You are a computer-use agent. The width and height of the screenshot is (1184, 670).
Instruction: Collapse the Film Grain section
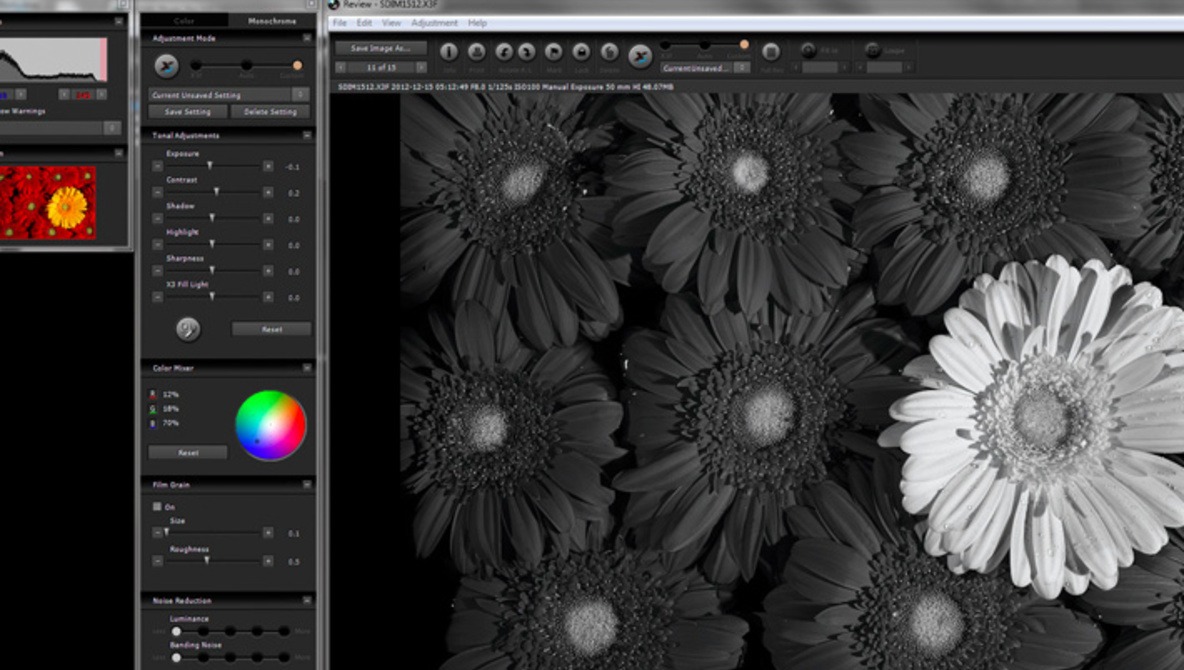[x=307, y=484]
